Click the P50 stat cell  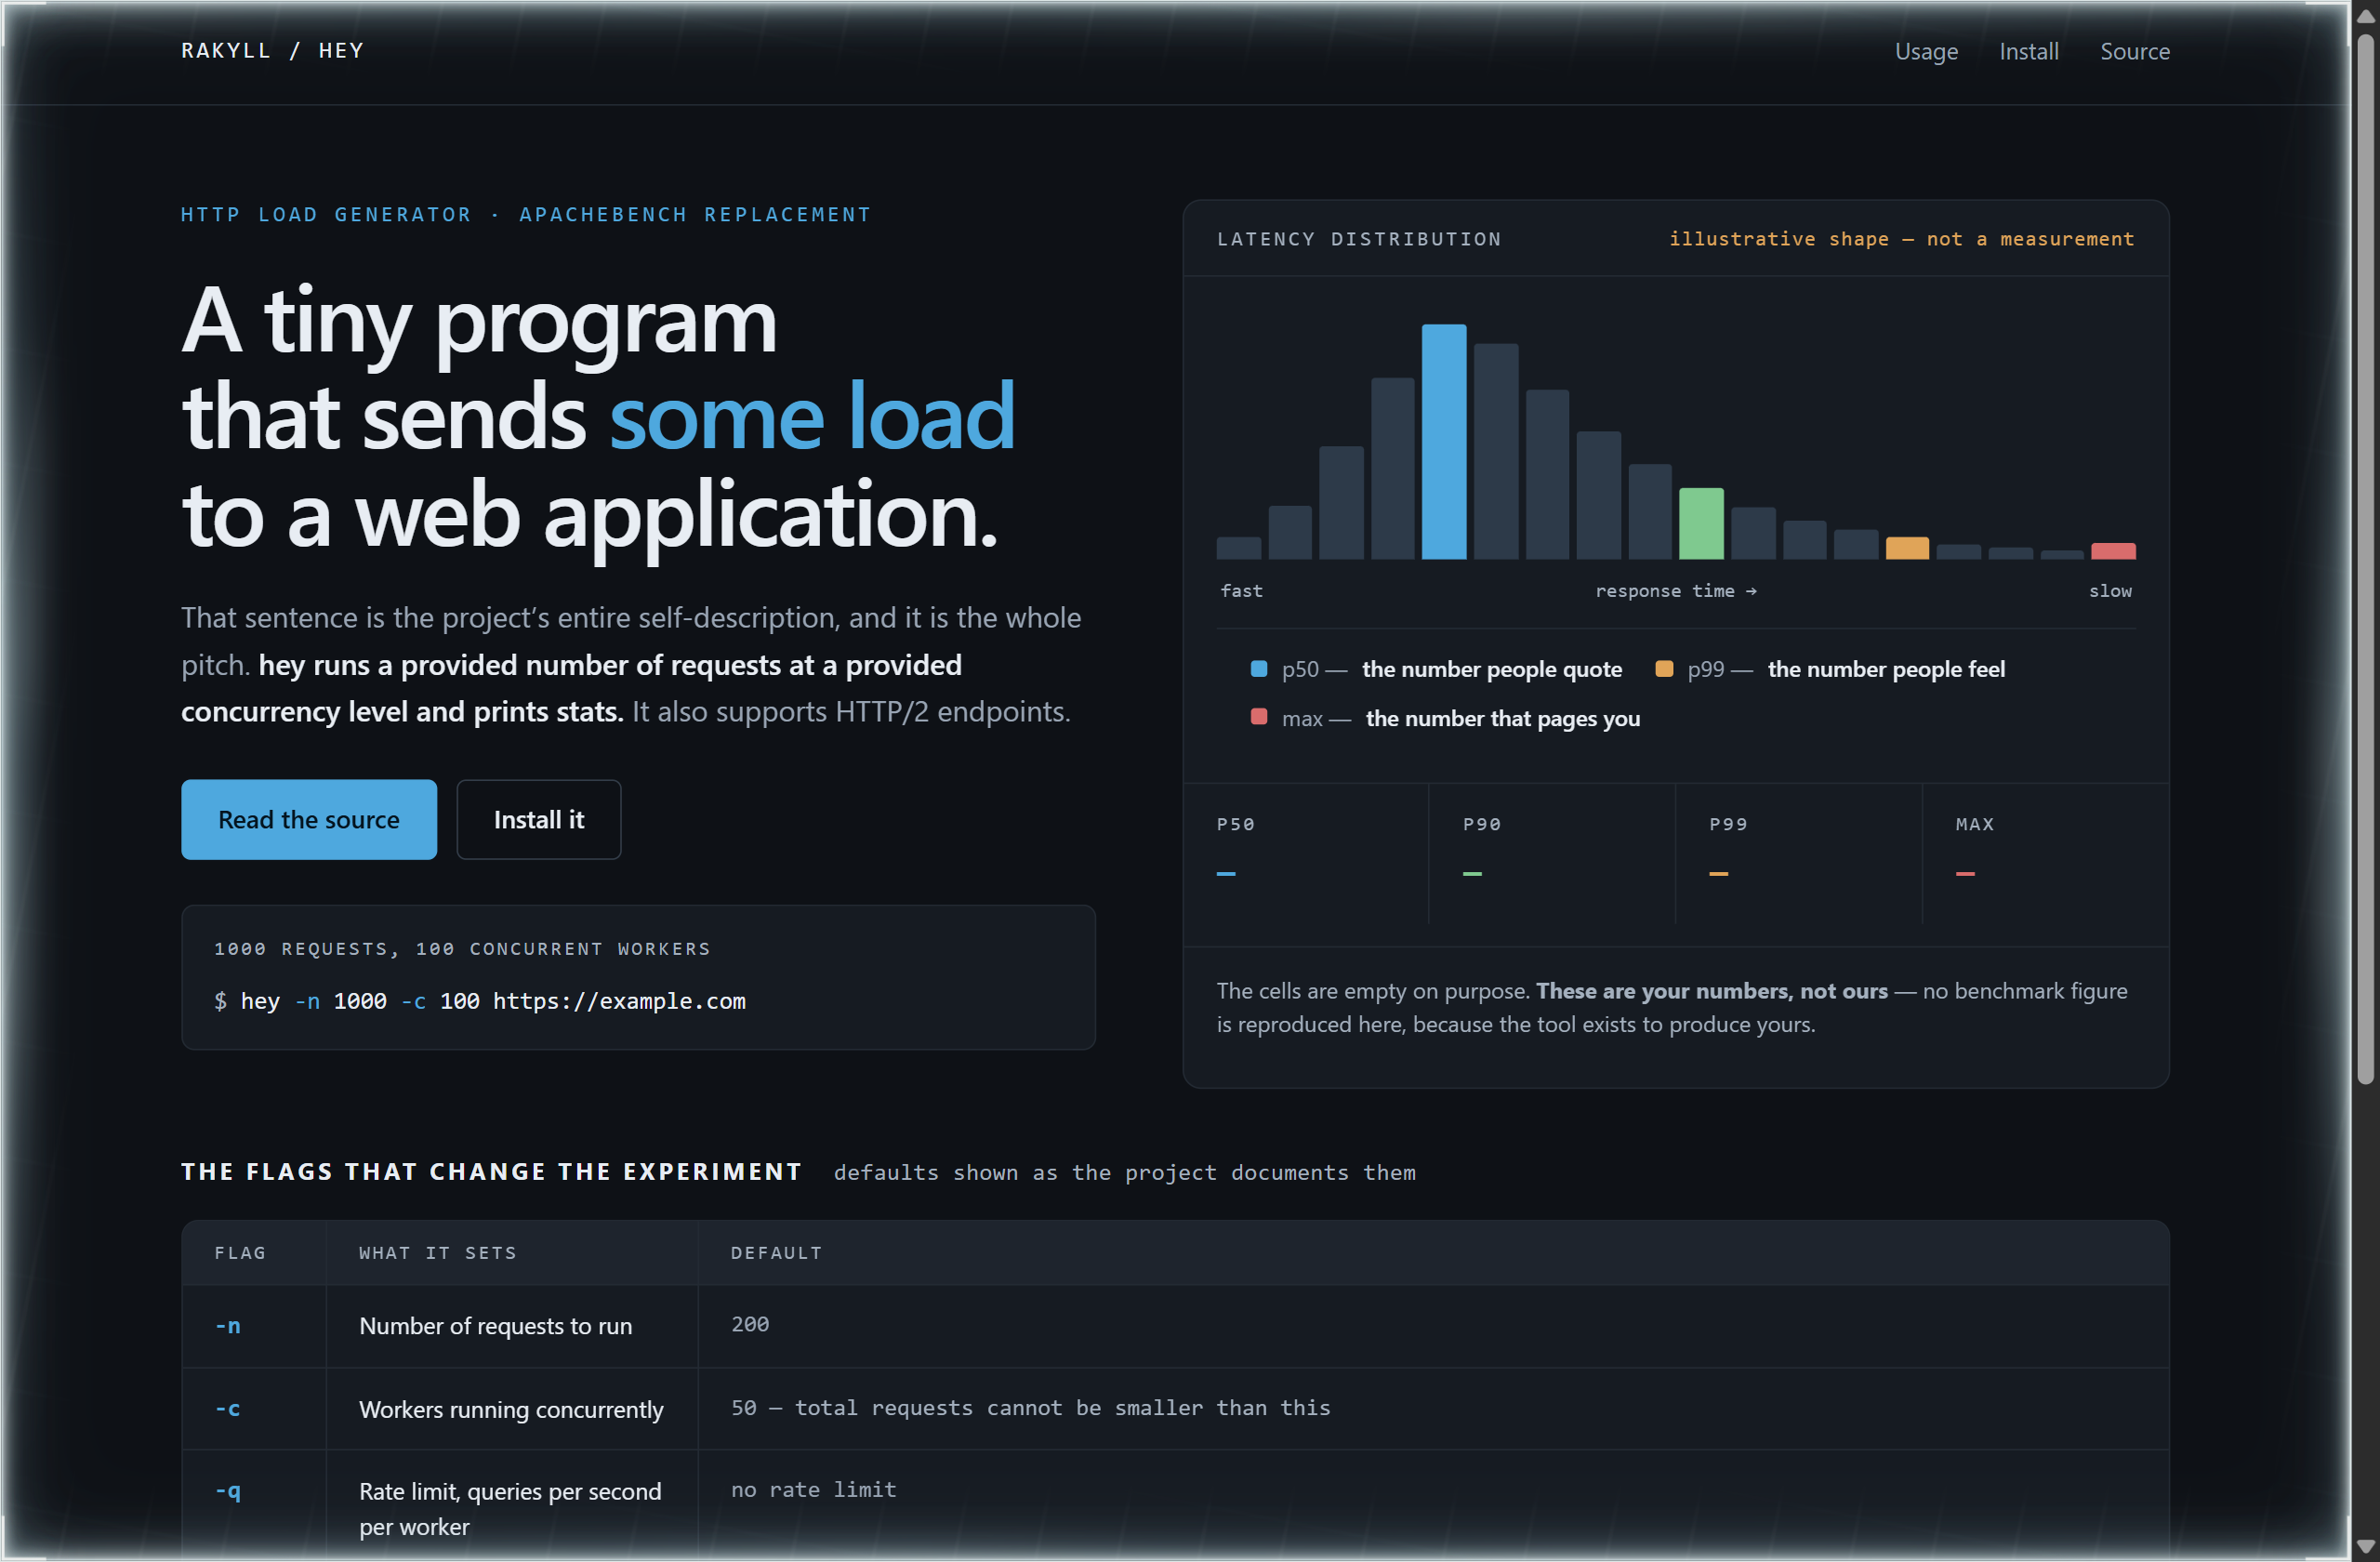click(x=1306, y=853)
